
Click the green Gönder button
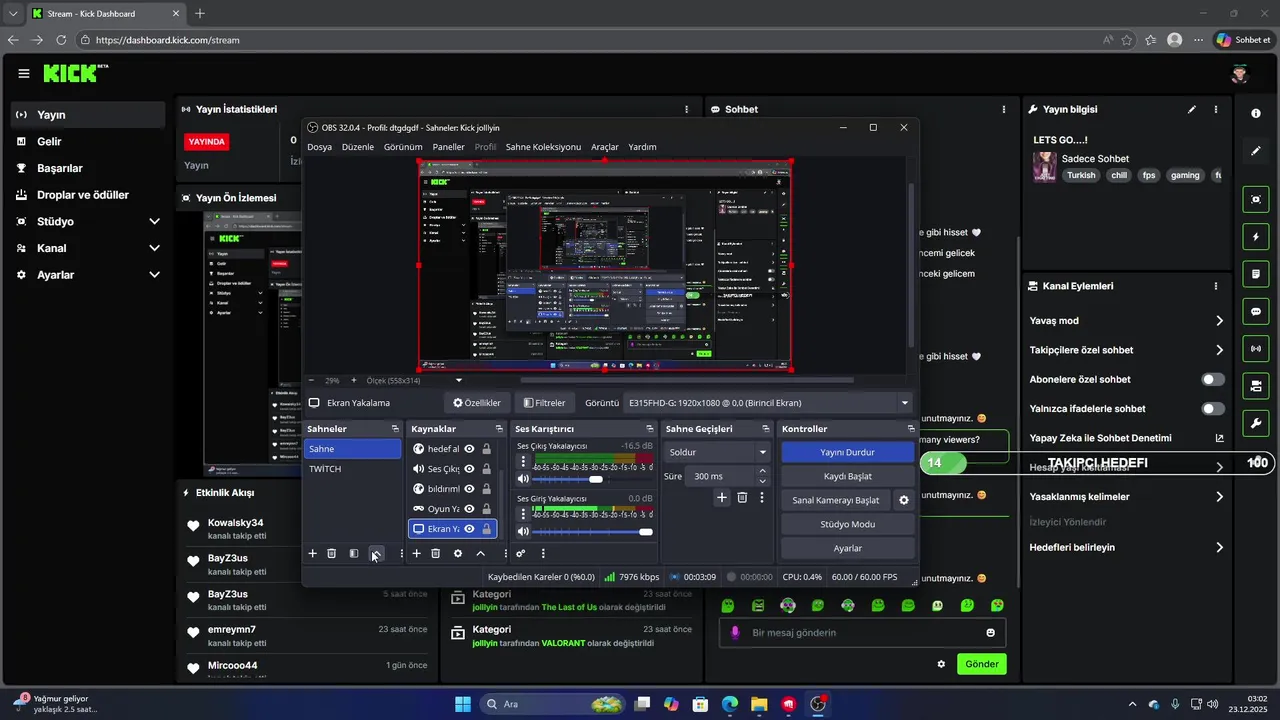point(981,664)
